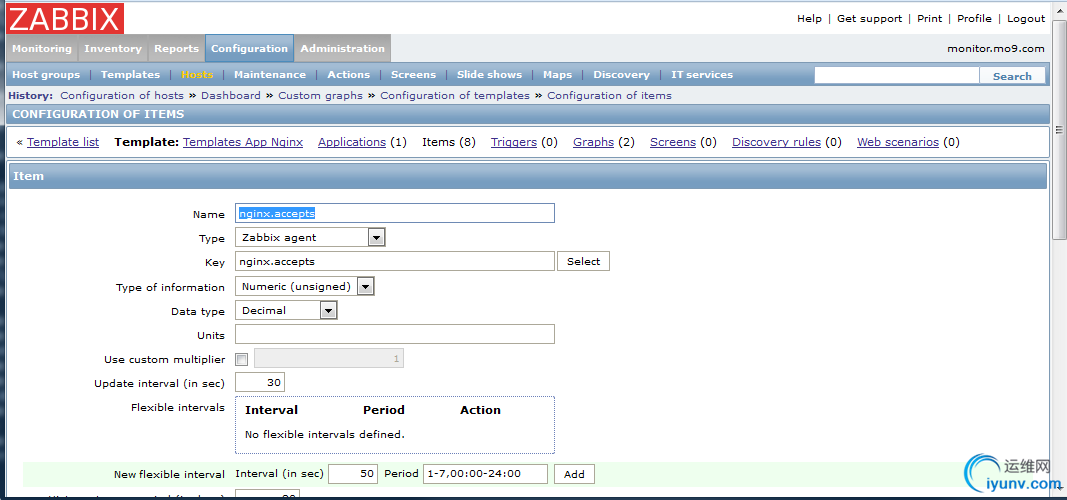The image size is (1067, 500).
Task: Click Items (8) text
Action: pos(448,142)
